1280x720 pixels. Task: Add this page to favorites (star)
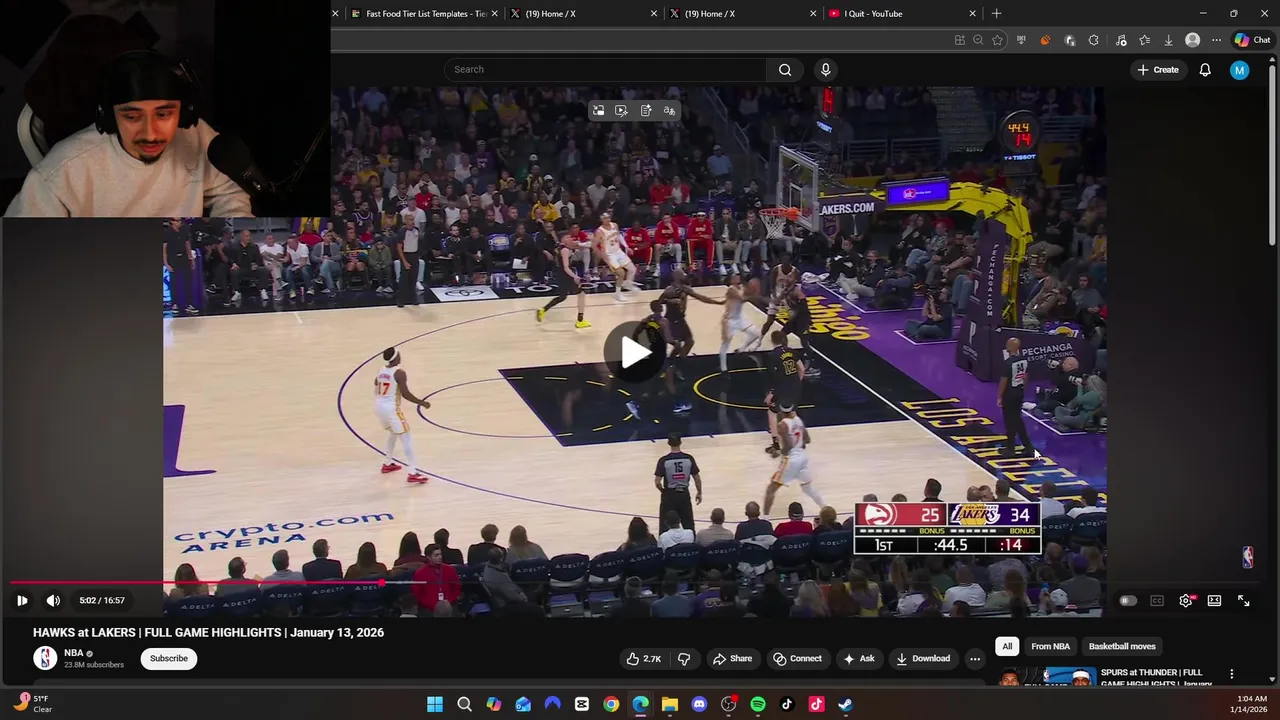pyautogui.click(x=997, y=40)
